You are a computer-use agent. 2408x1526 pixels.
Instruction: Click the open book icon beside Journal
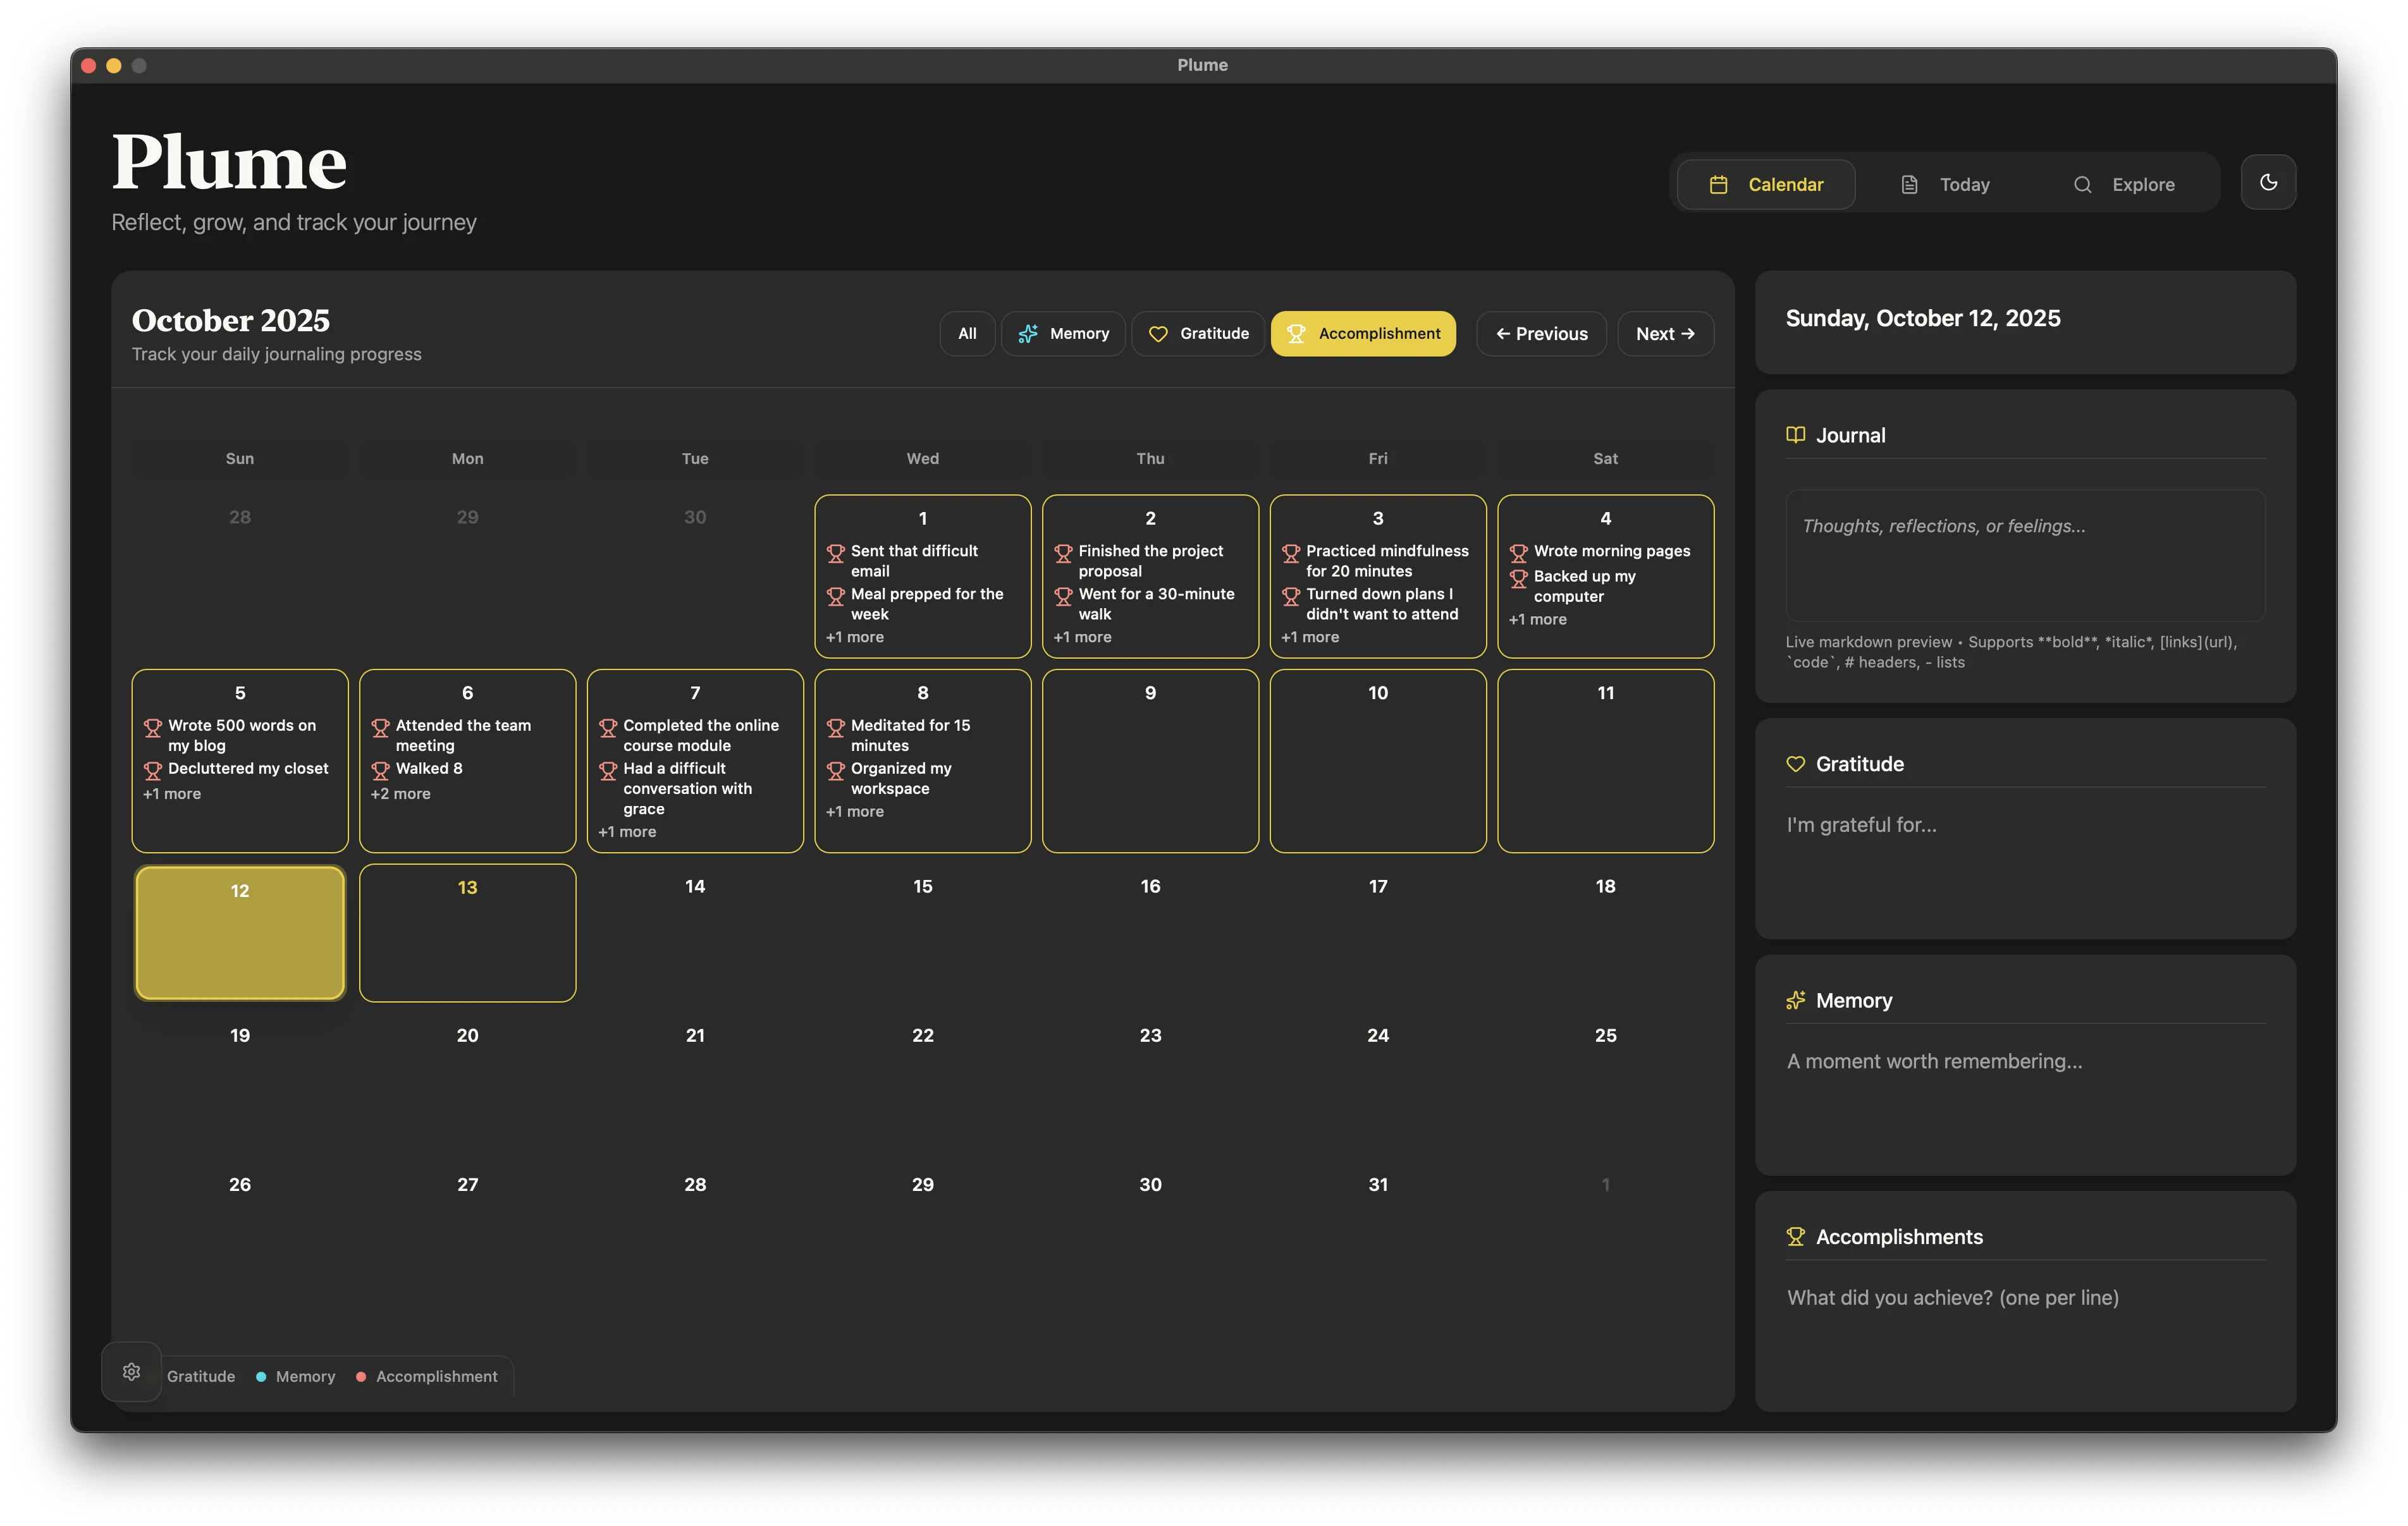click(x=1795, y=435)
